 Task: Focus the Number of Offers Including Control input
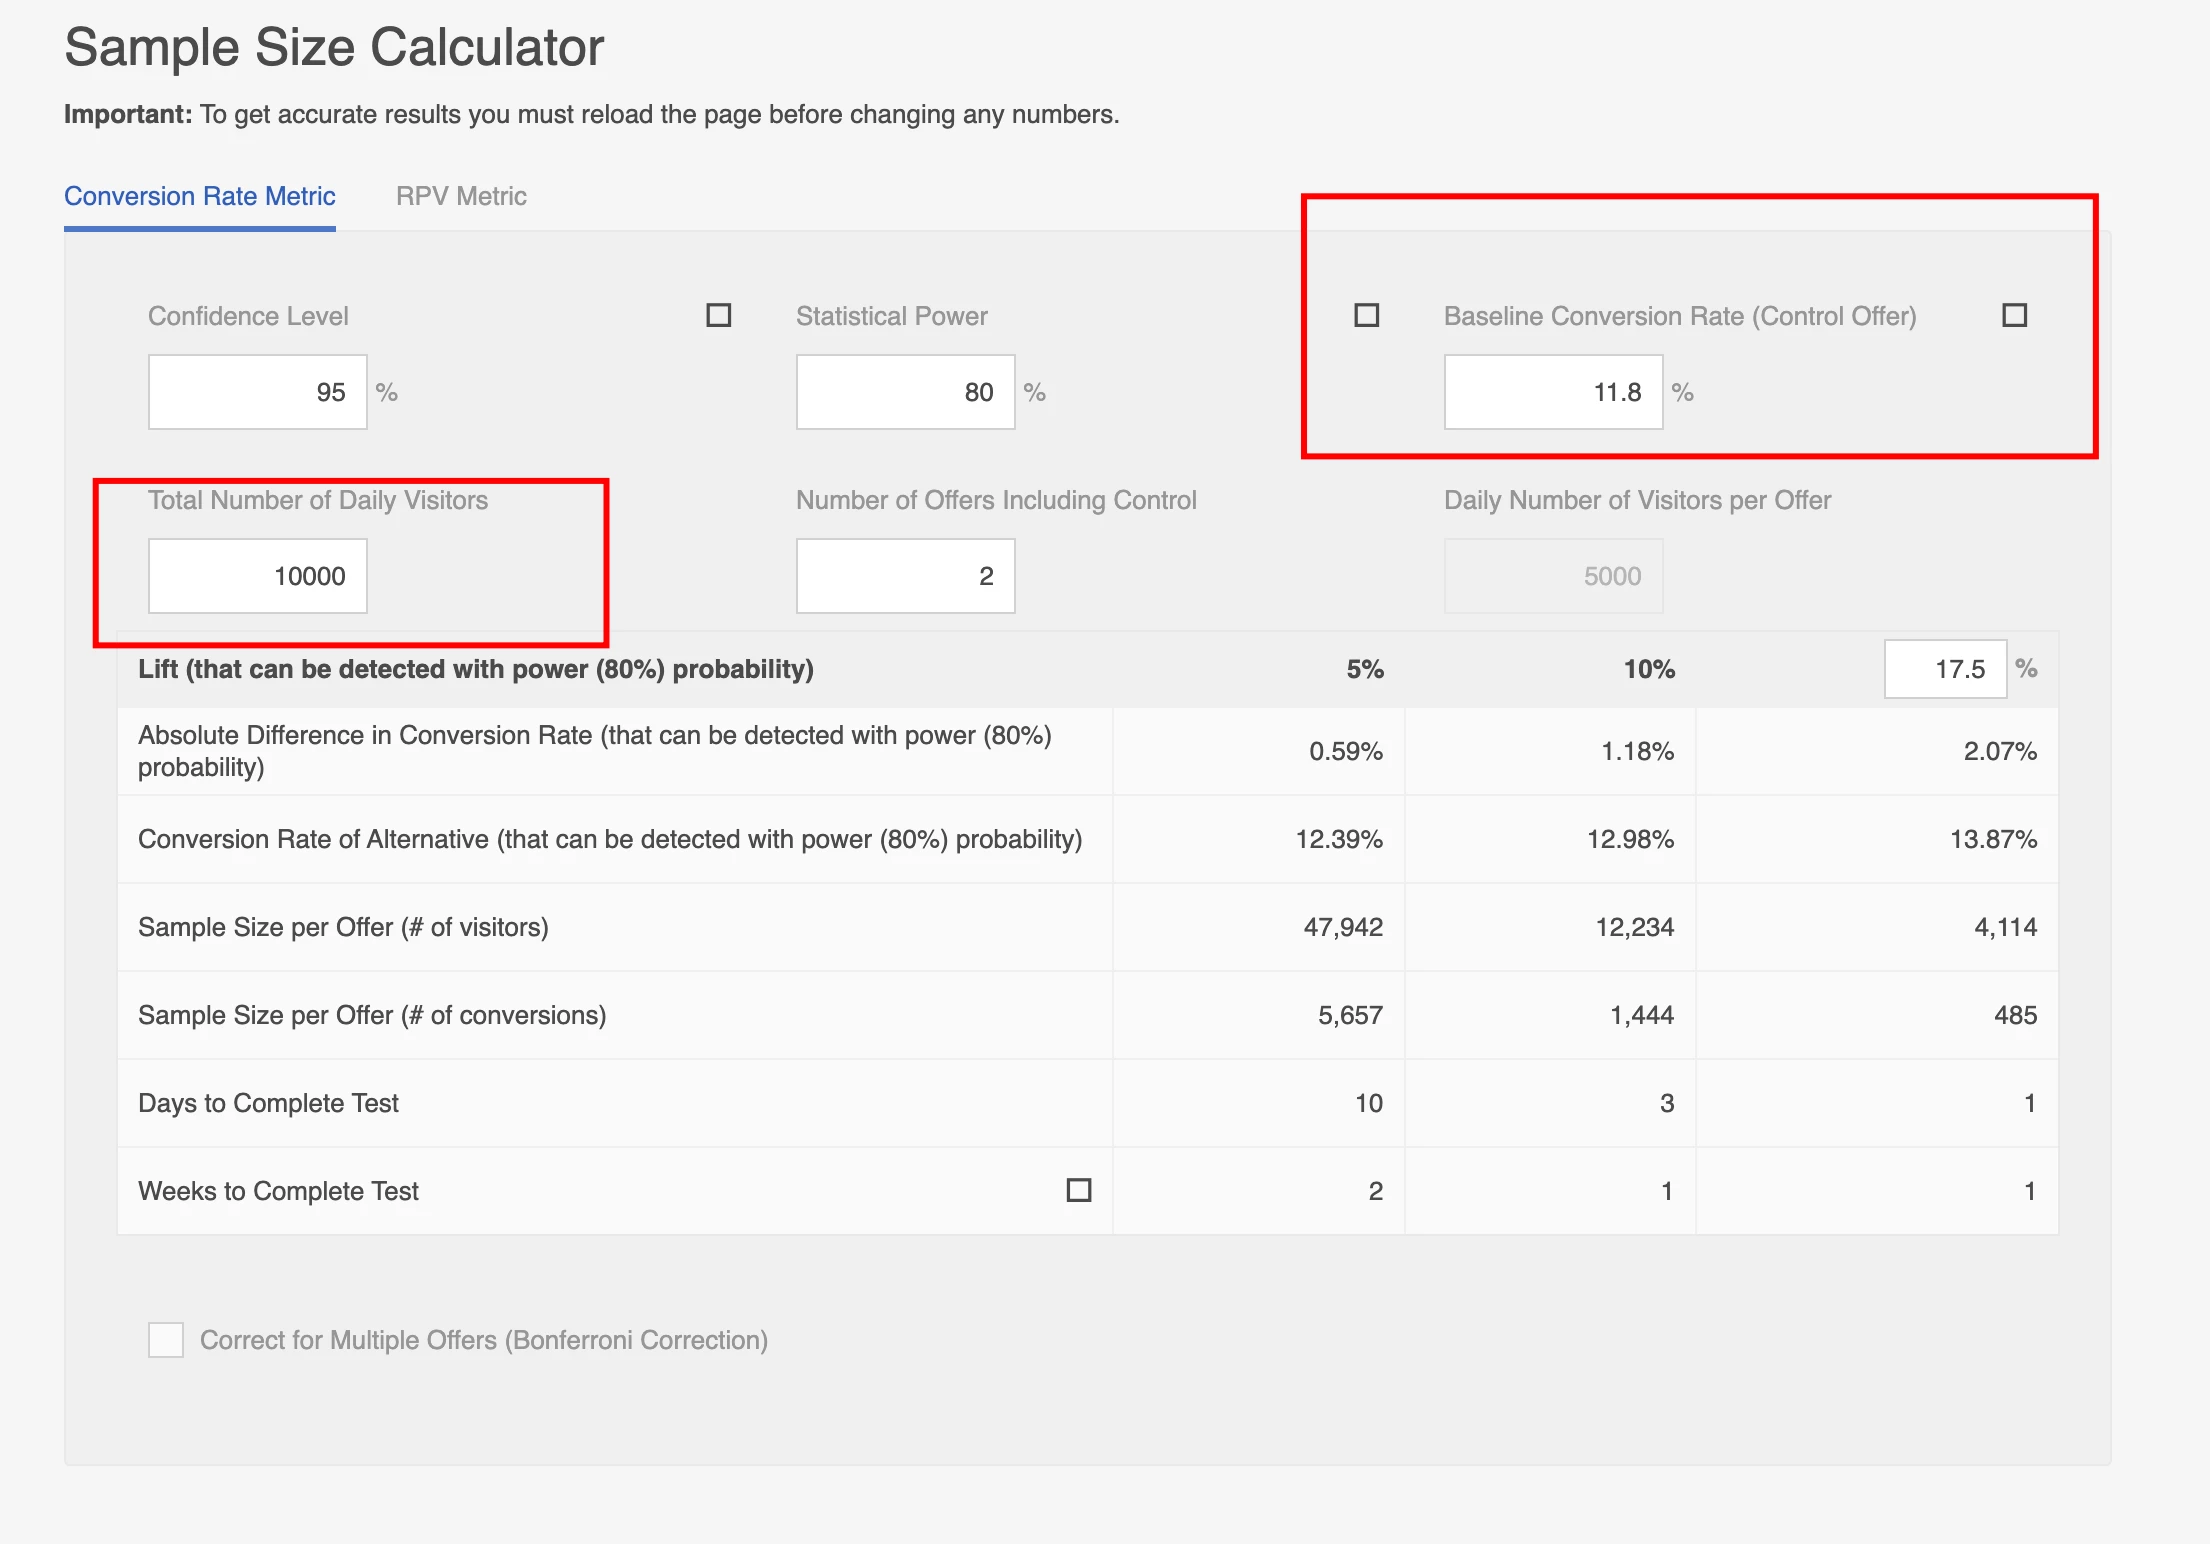[x=905, y=576]
